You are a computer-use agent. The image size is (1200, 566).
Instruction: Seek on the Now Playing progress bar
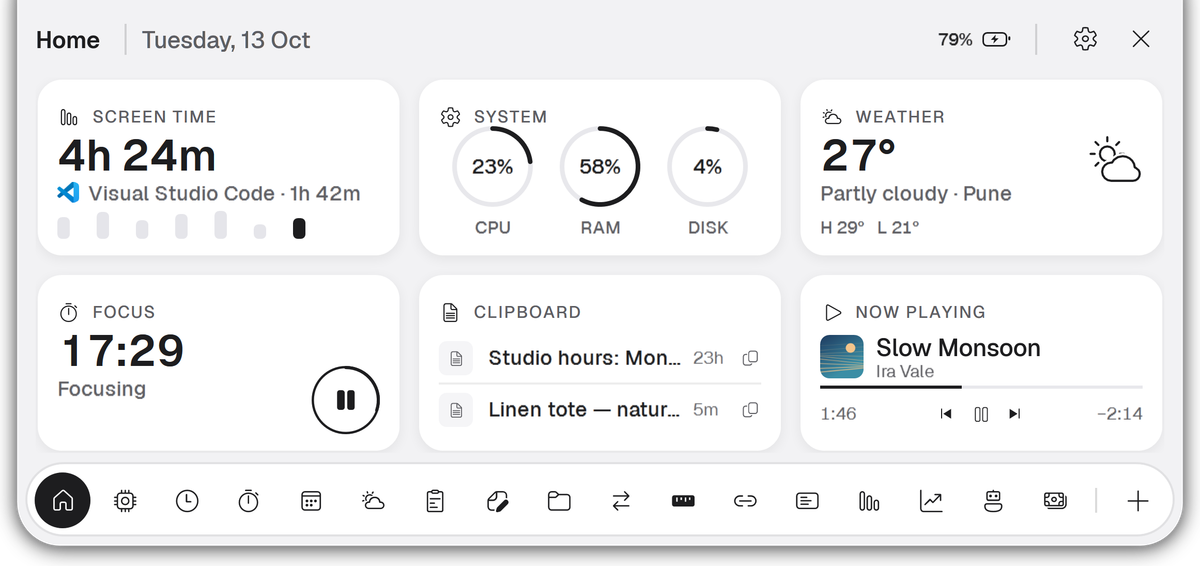(x=981, y=387)
